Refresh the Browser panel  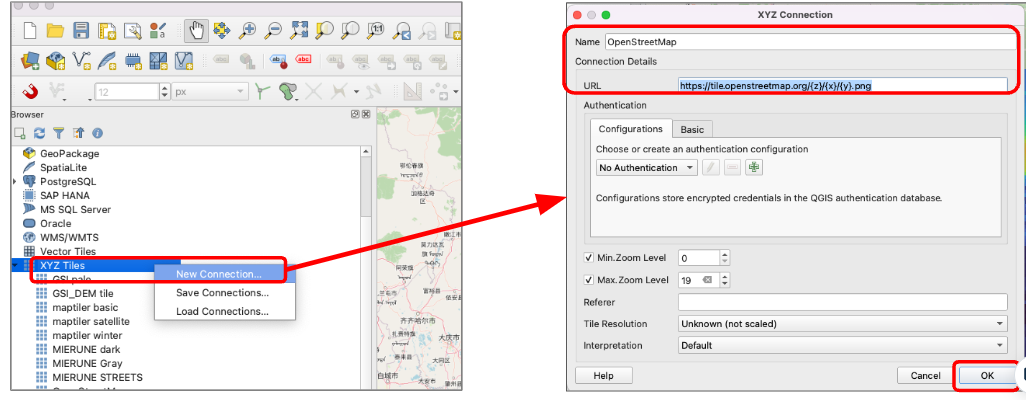[x=39, y=134]
